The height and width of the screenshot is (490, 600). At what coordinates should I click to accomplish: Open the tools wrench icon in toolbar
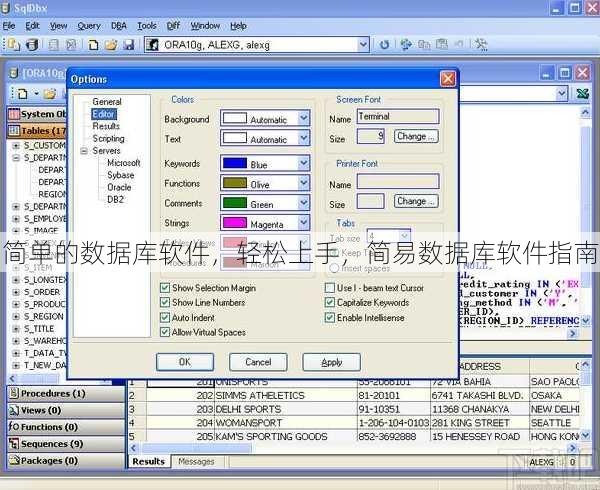(481, 45)
